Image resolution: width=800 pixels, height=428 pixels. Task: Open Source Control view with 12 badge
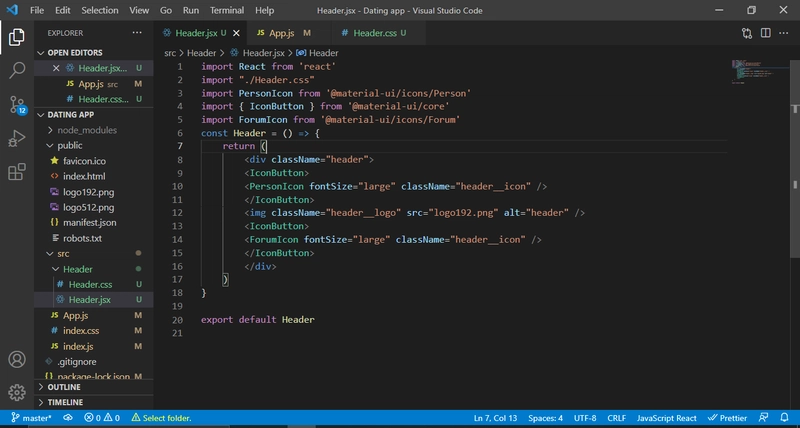17,105
